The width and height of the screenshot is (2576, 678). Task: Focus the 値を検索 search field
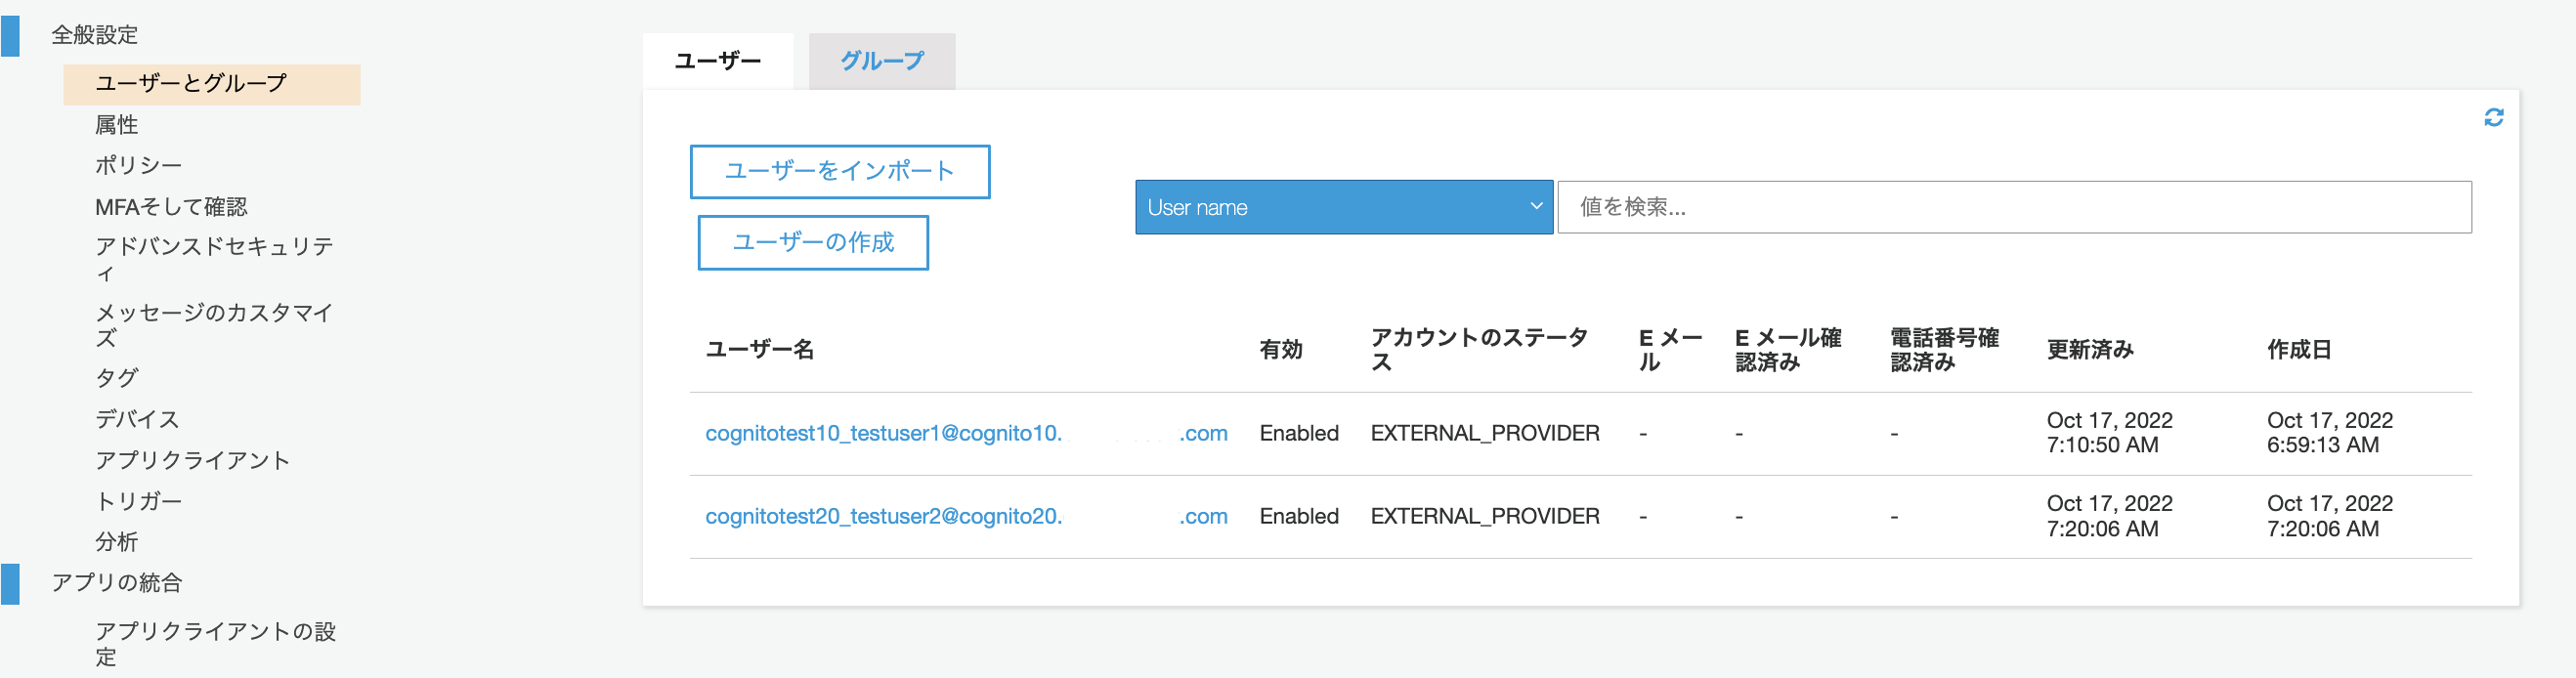click(x=2013, y=207)
